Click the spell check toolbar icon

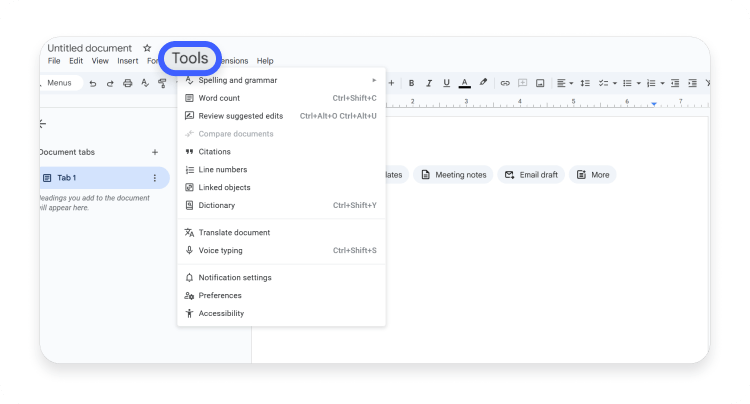[x=145, y=83]
